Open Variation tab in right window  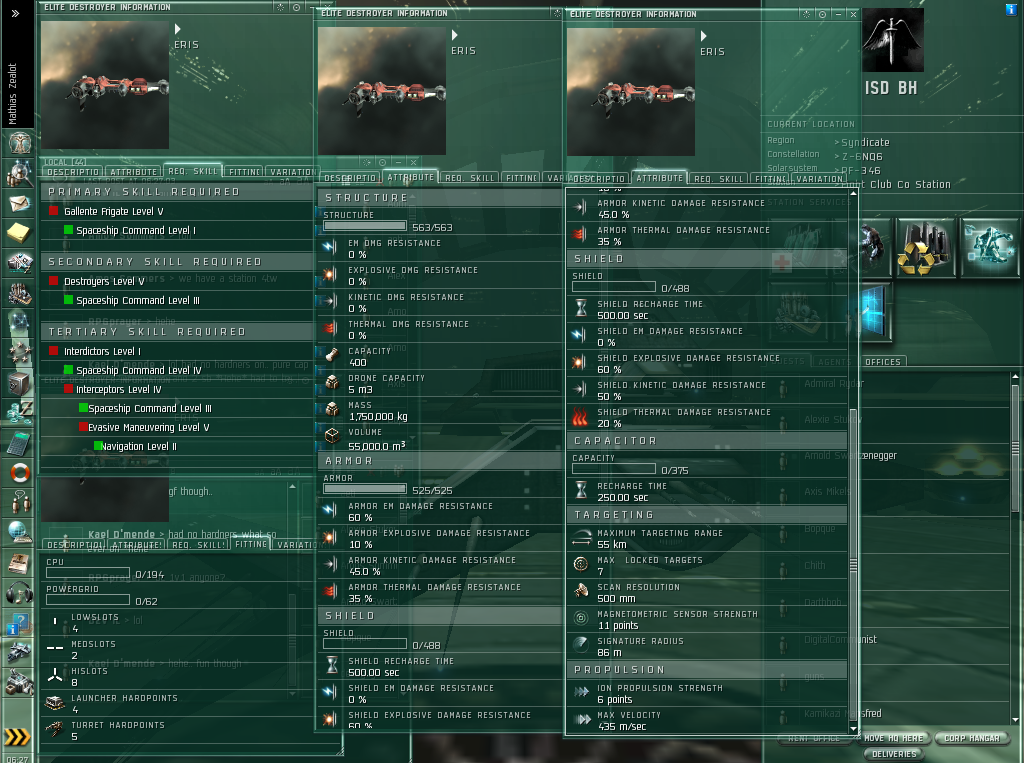[820, 178]
